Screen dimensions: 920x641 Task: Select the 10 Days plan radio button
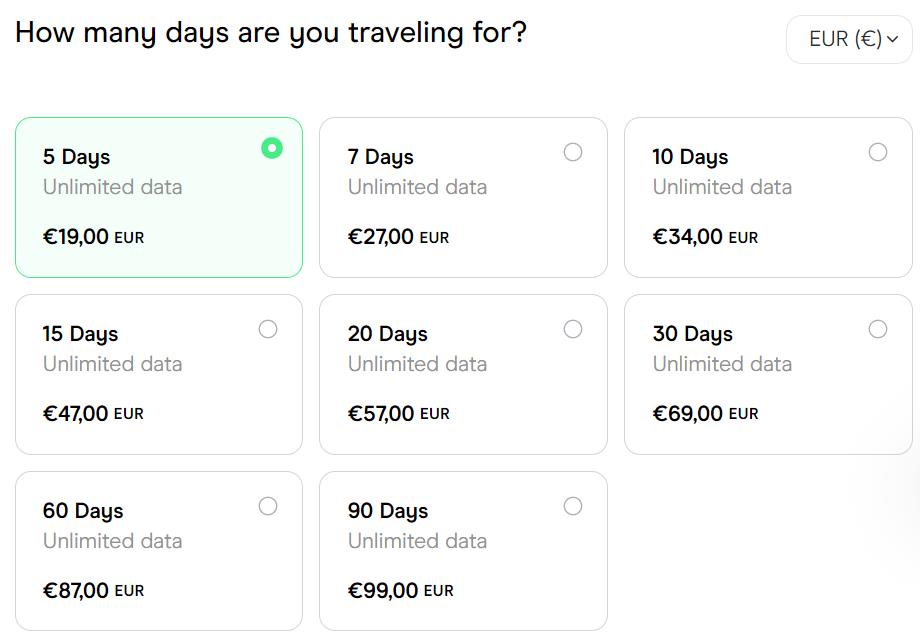(x=878, y=152)
